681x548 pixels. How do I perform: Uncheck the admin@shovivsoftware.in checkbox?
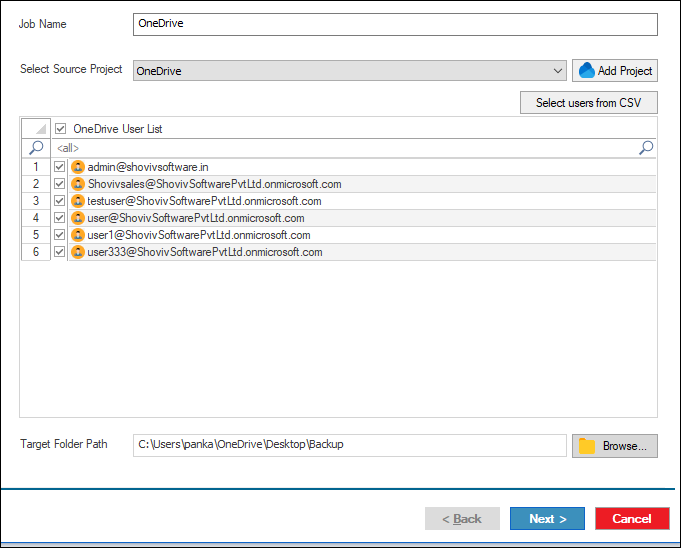pyautogui.click(x=60, y=167)
